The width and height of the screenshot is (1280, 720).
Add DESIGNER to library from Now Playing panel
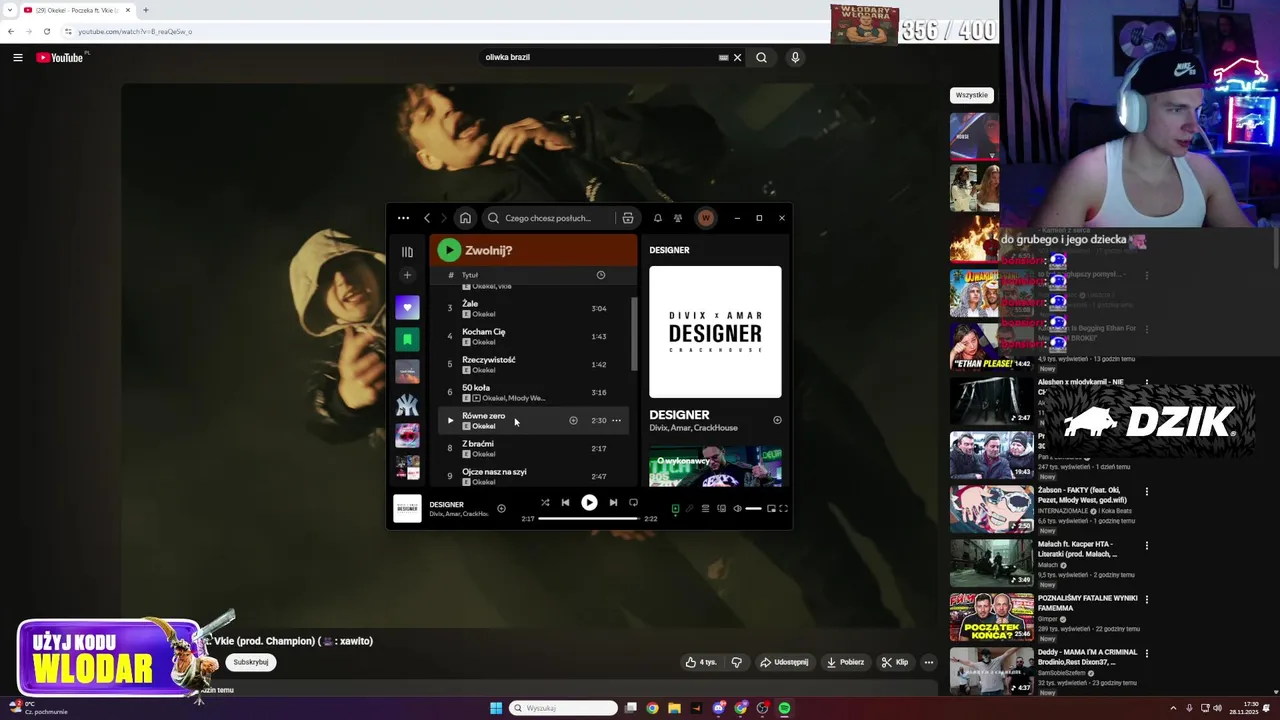coord(777,420)
